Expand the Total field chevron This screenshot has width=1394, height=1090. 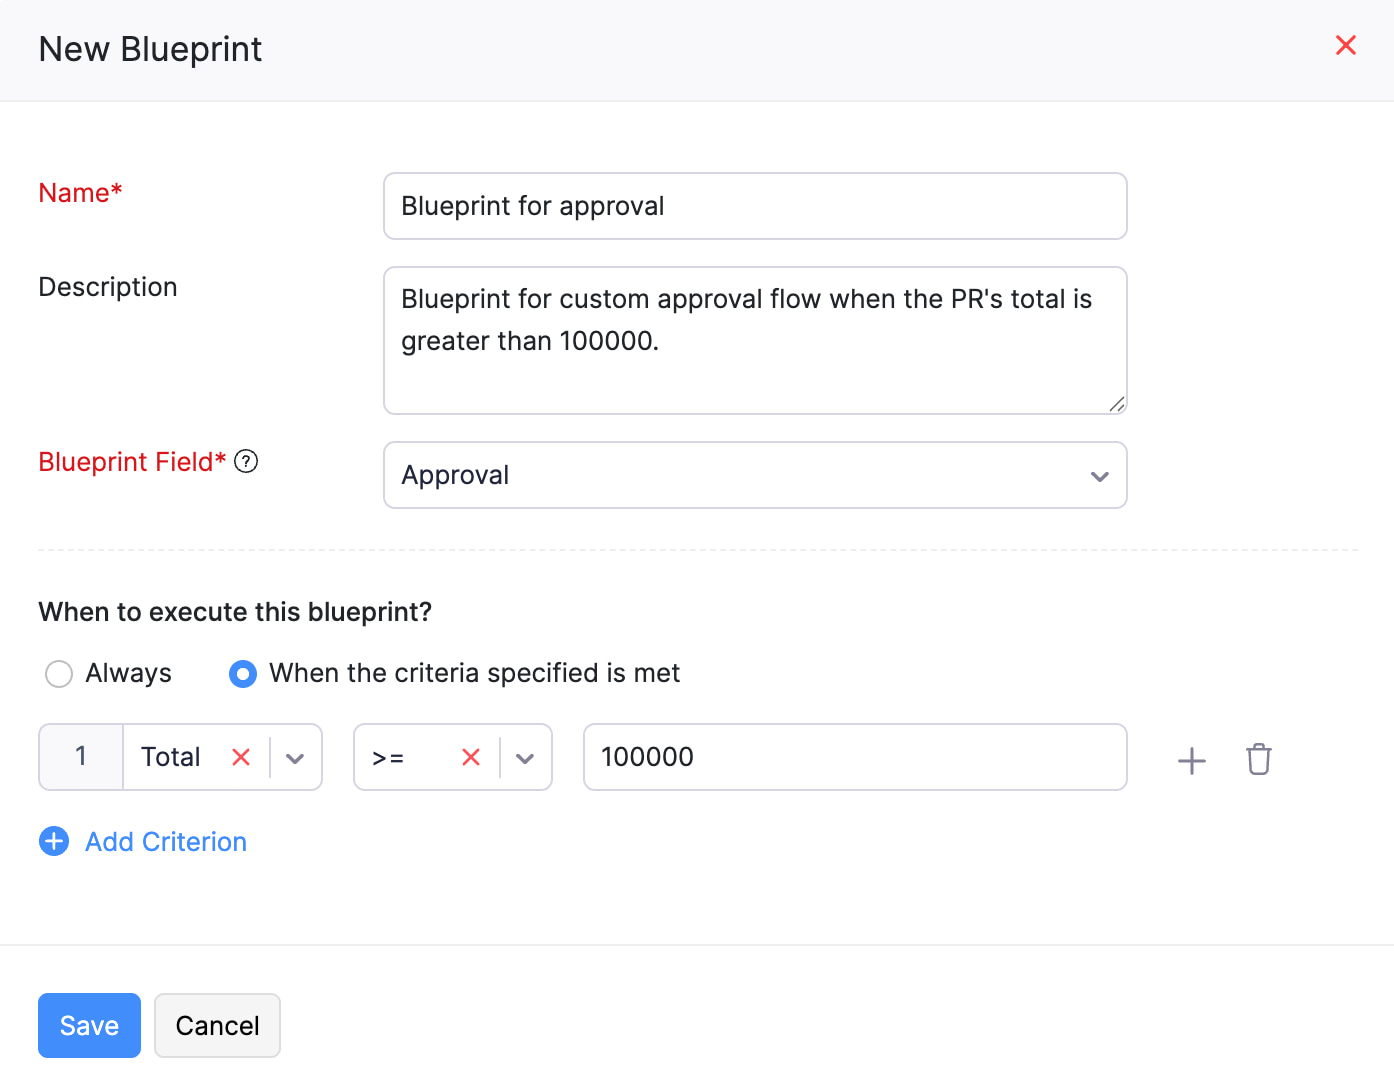(295, 758)
